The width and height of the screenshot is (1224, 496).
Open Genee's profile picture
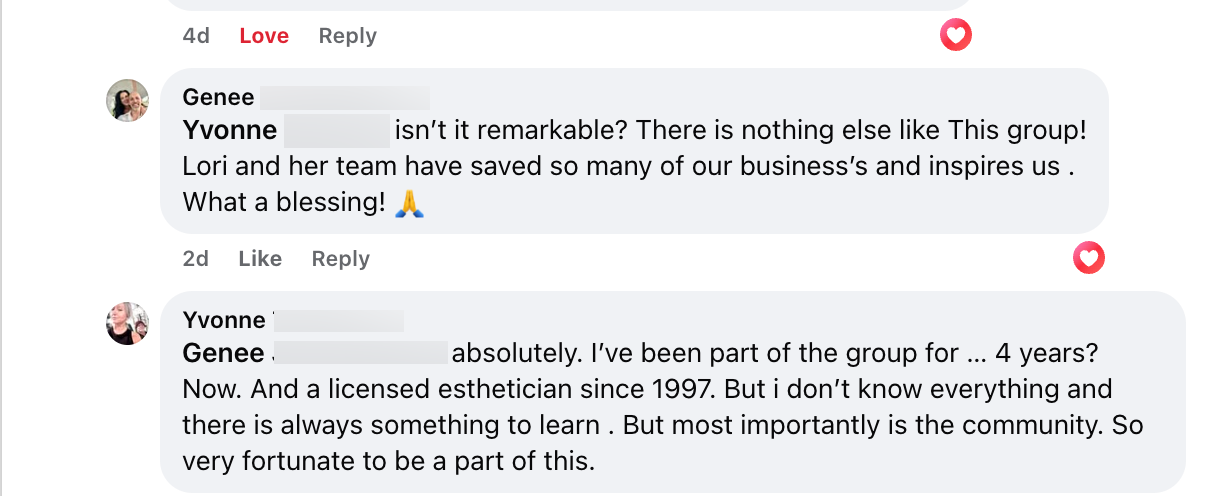pyautogui.click(x=128, y=100)
